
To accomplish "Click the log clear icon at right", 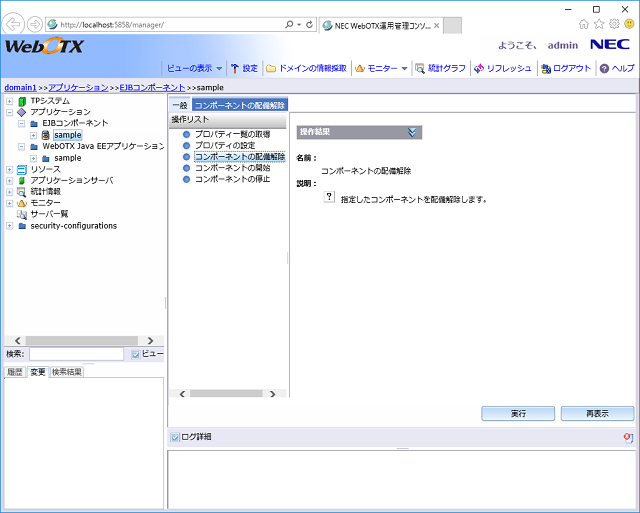I will [627, 437].
